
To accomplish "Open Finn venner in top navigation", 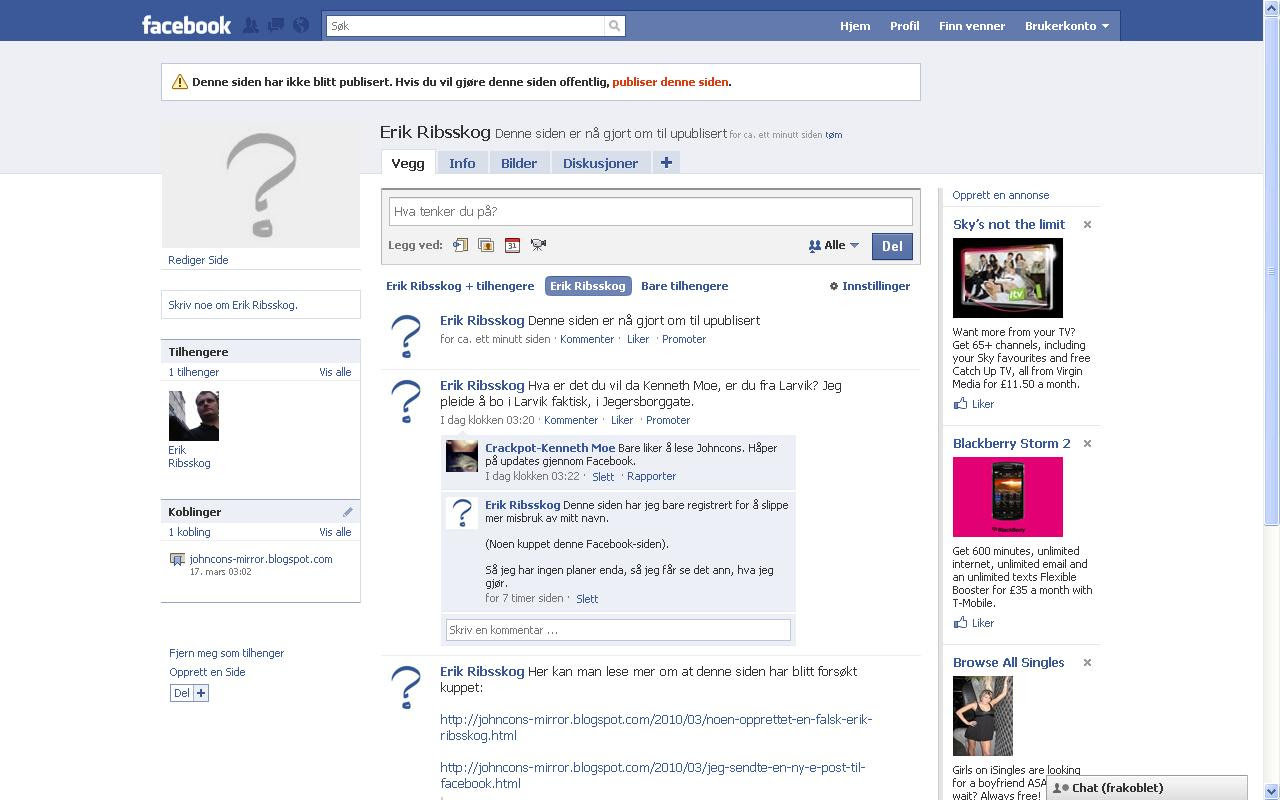I will (972, 26).
